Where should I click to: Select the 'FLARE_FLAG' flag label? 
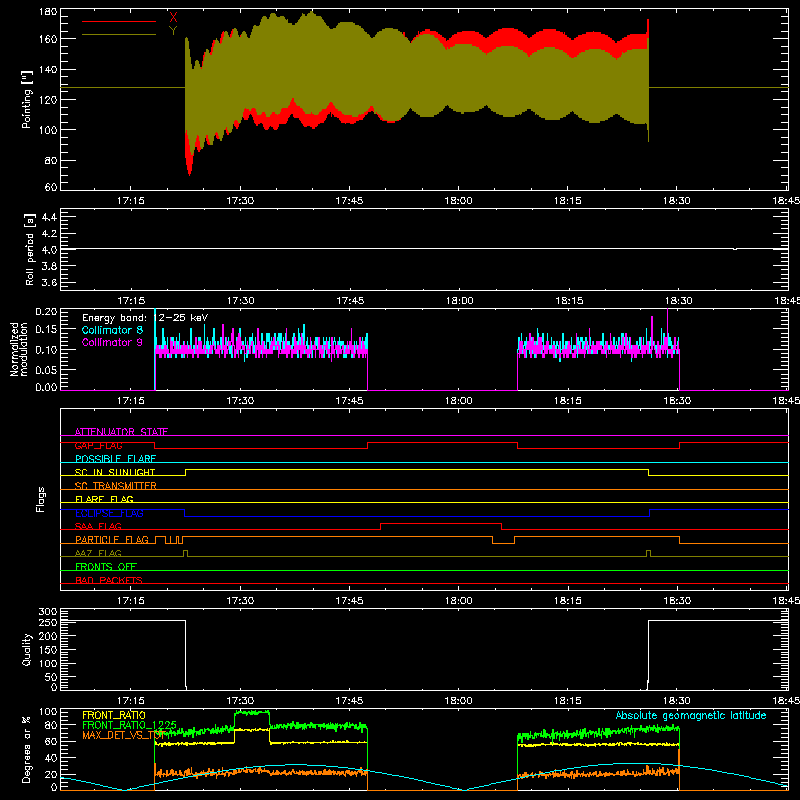104,499
